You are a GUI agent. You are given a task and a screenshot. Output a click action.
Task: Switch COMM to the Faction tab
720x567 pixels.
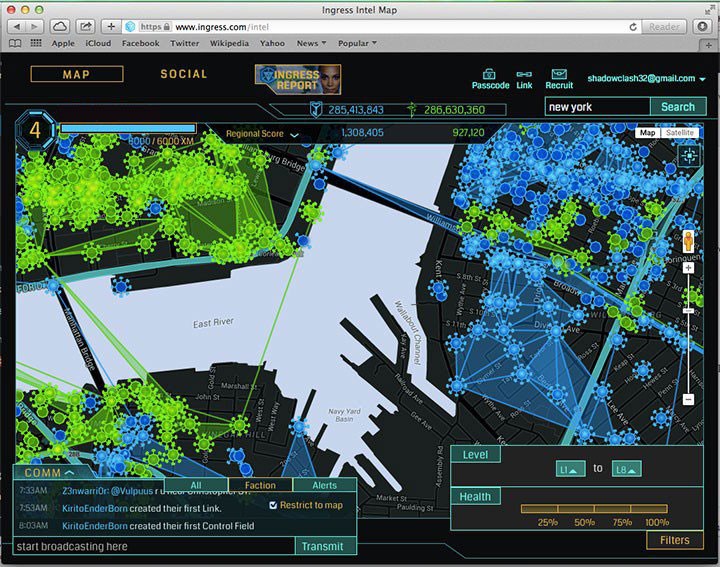pos(260,485)
